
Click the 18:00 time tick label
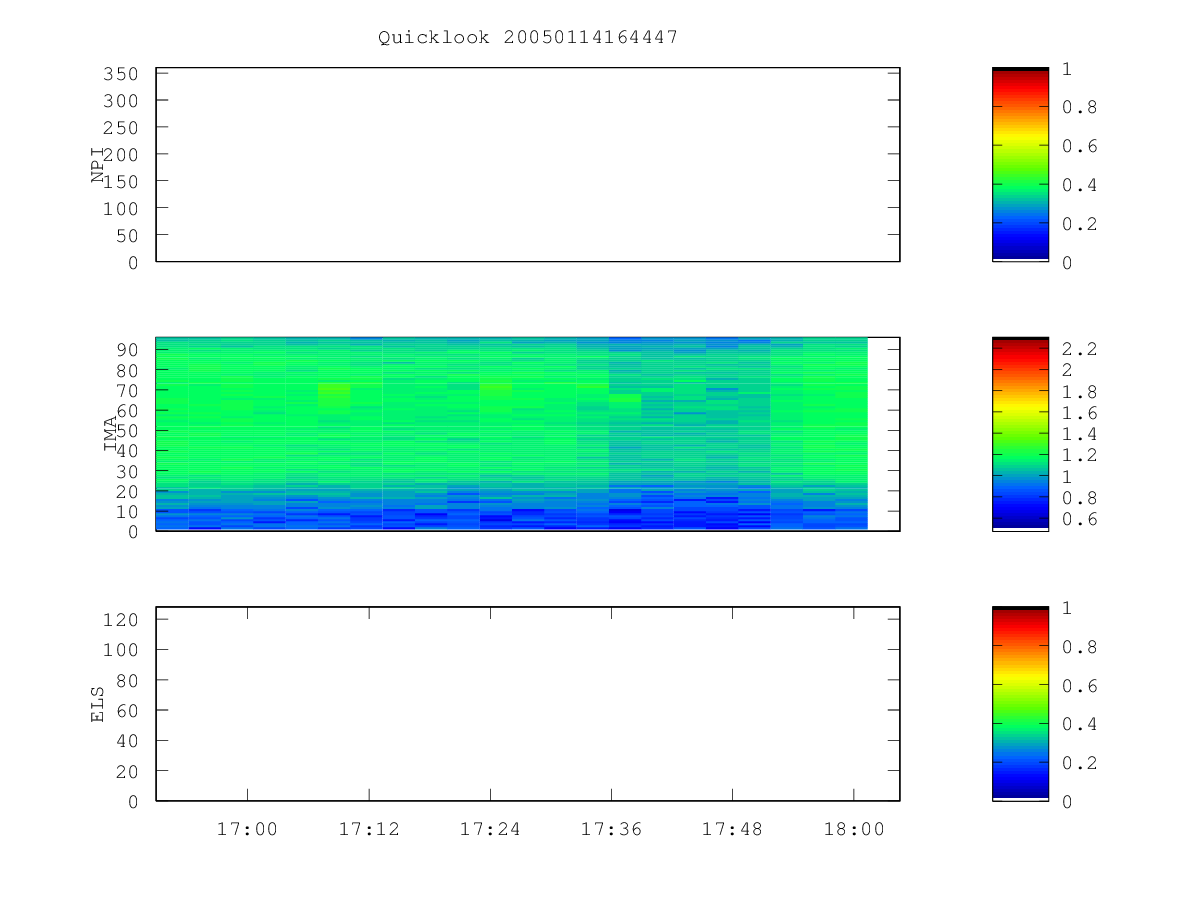coord(854,829)
